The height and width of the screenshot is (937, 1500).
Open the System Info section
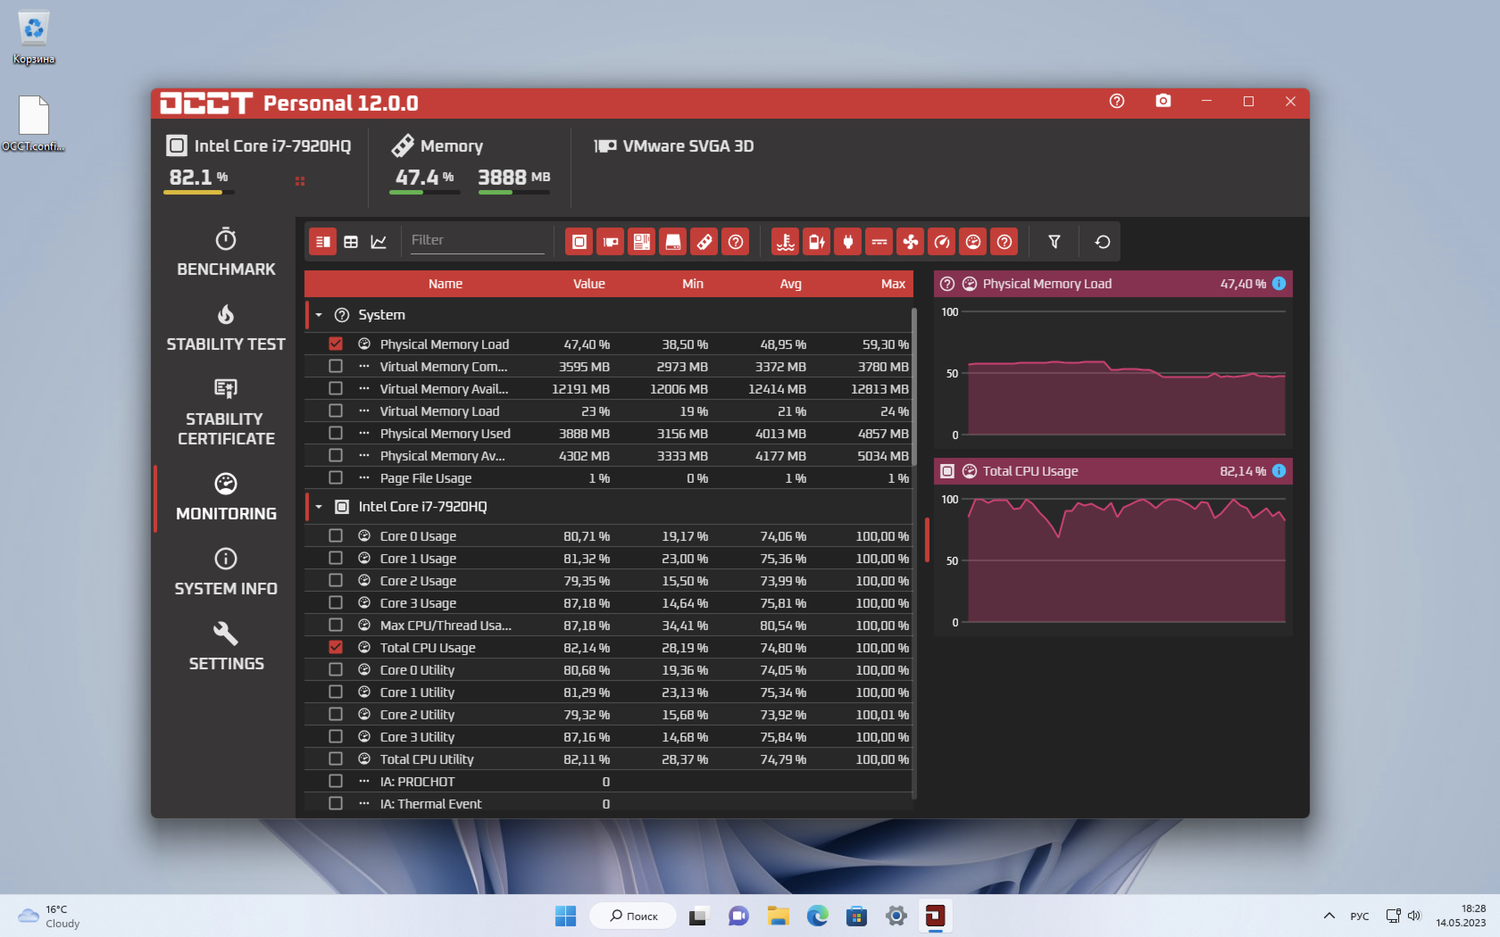[226, 573]
